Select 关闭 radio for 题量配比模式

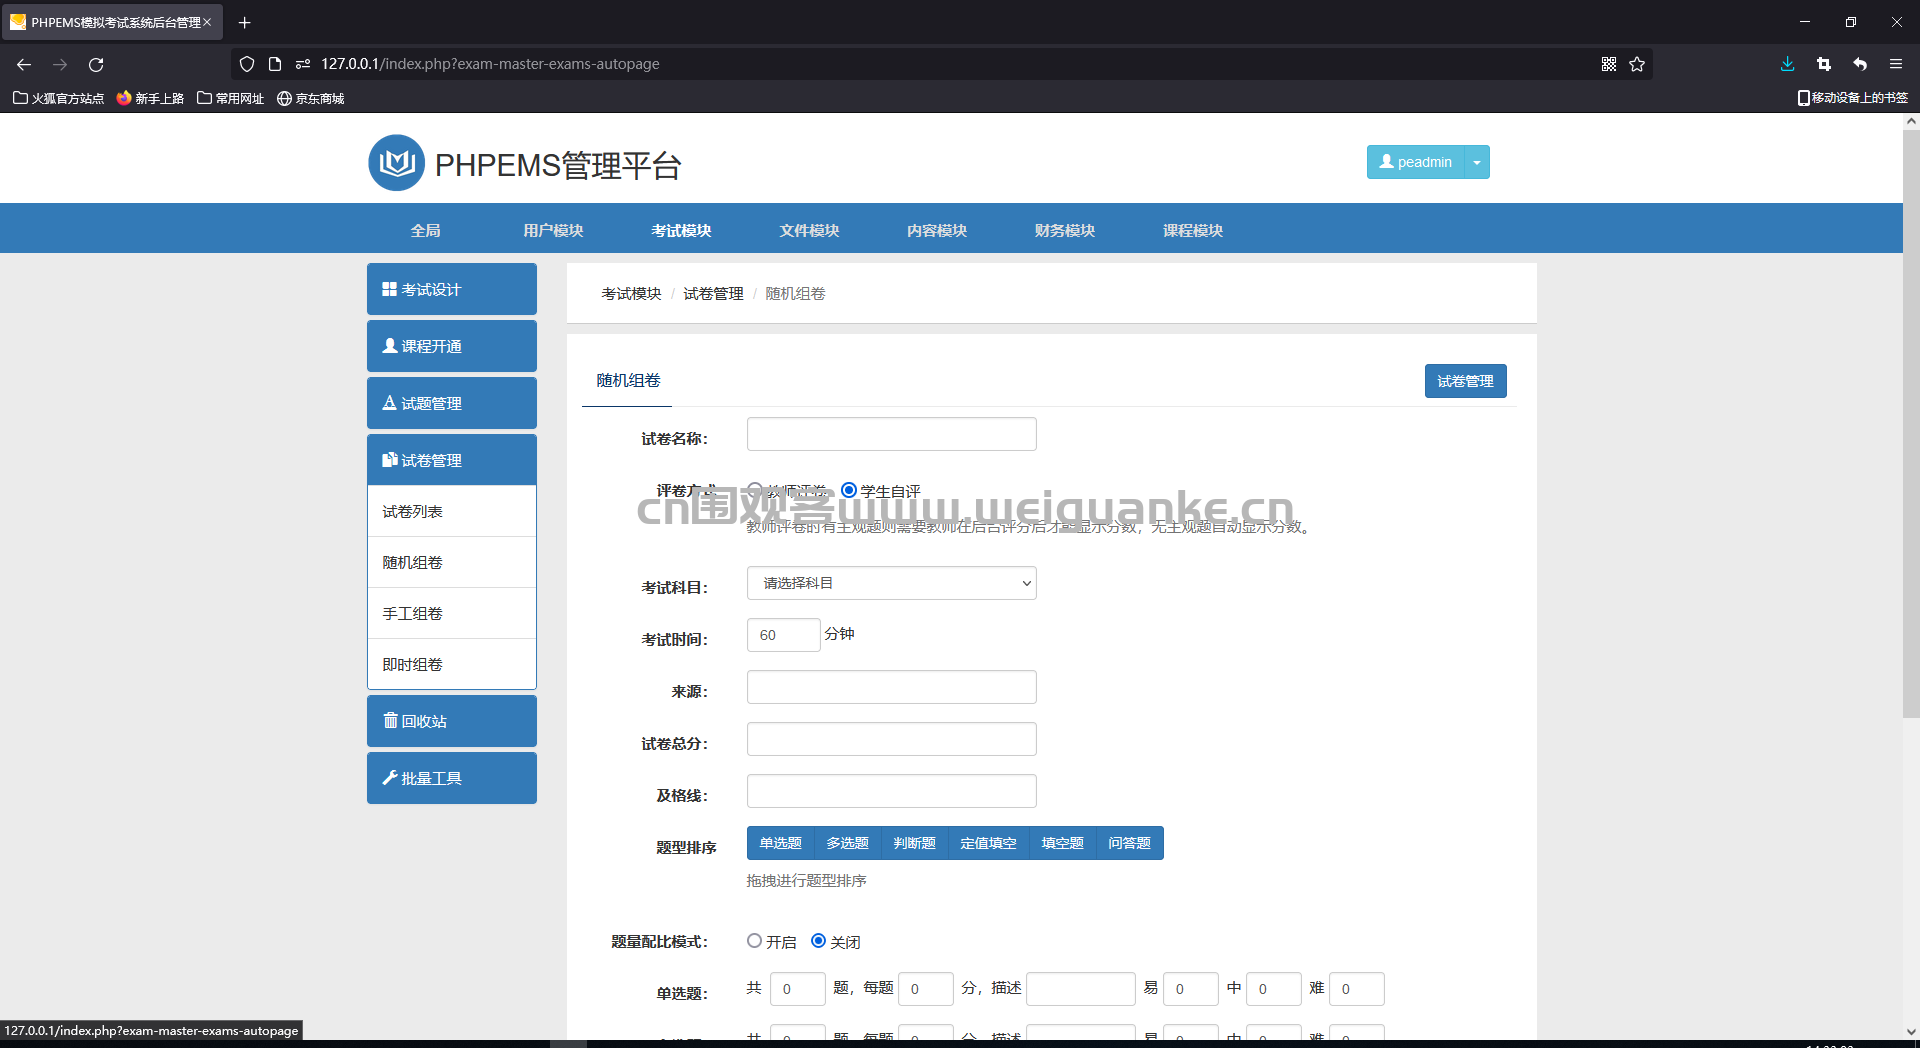(818, 941)
